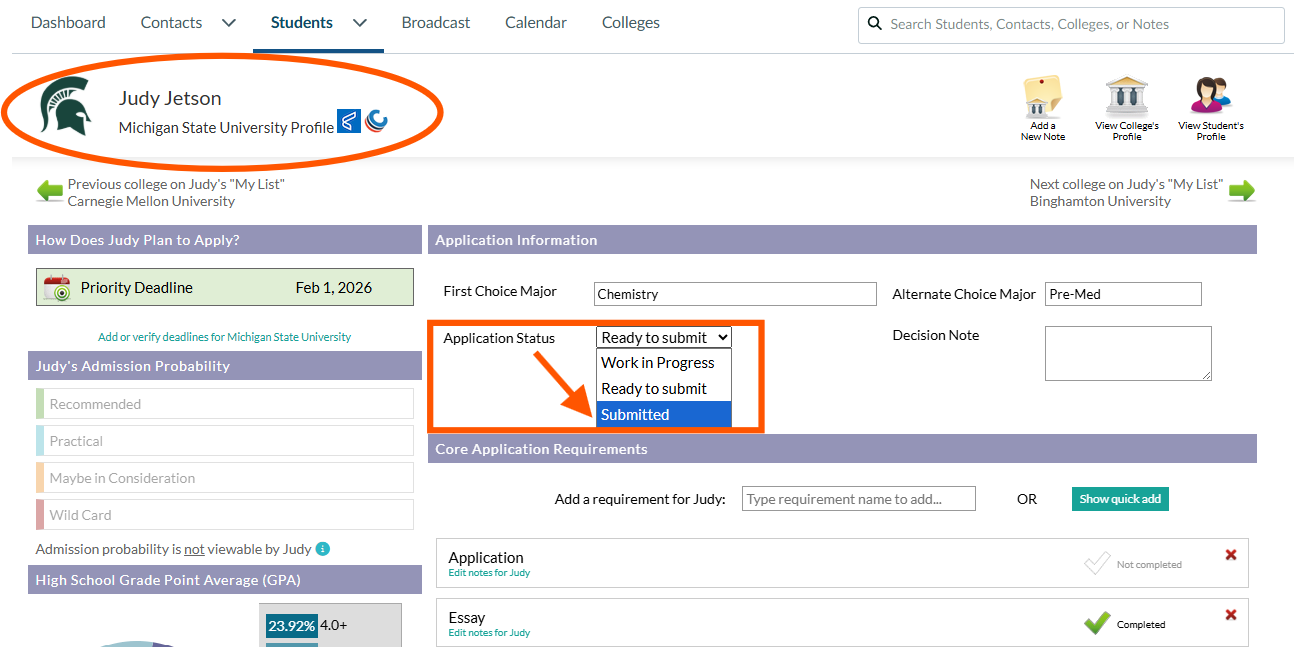The image size is (1294, 647).
Task: Open the Students tab
Action: coord(302,22)
